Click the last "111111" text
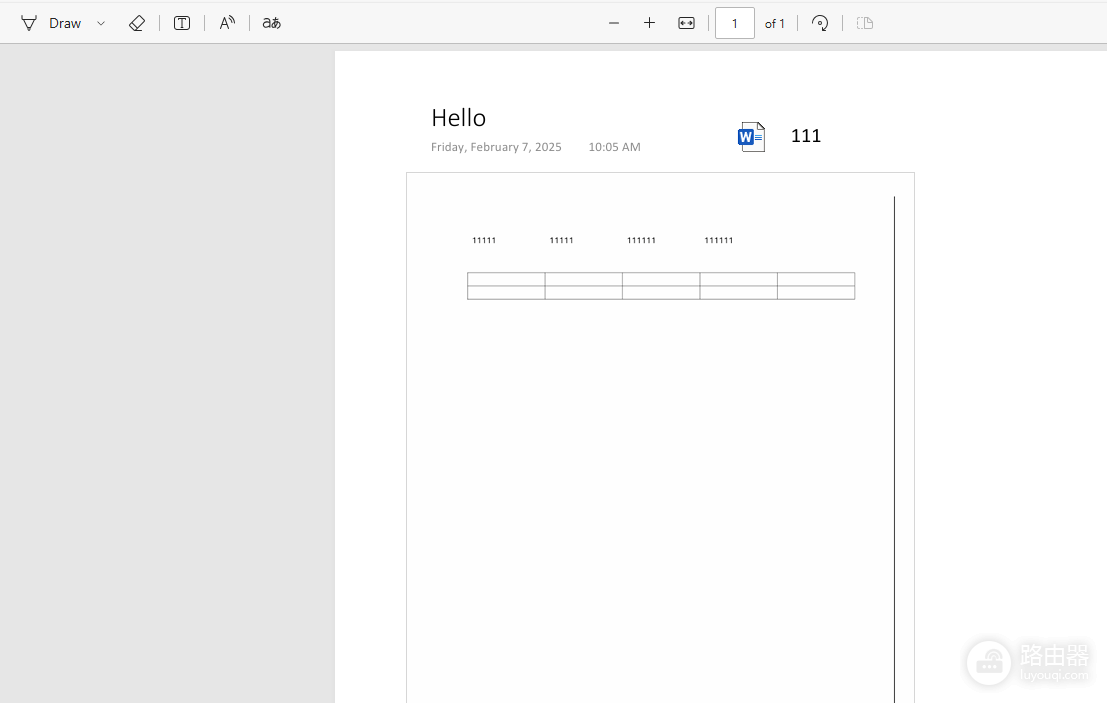The height and width of the screenshot is (703, 1107). click(719, 240)
